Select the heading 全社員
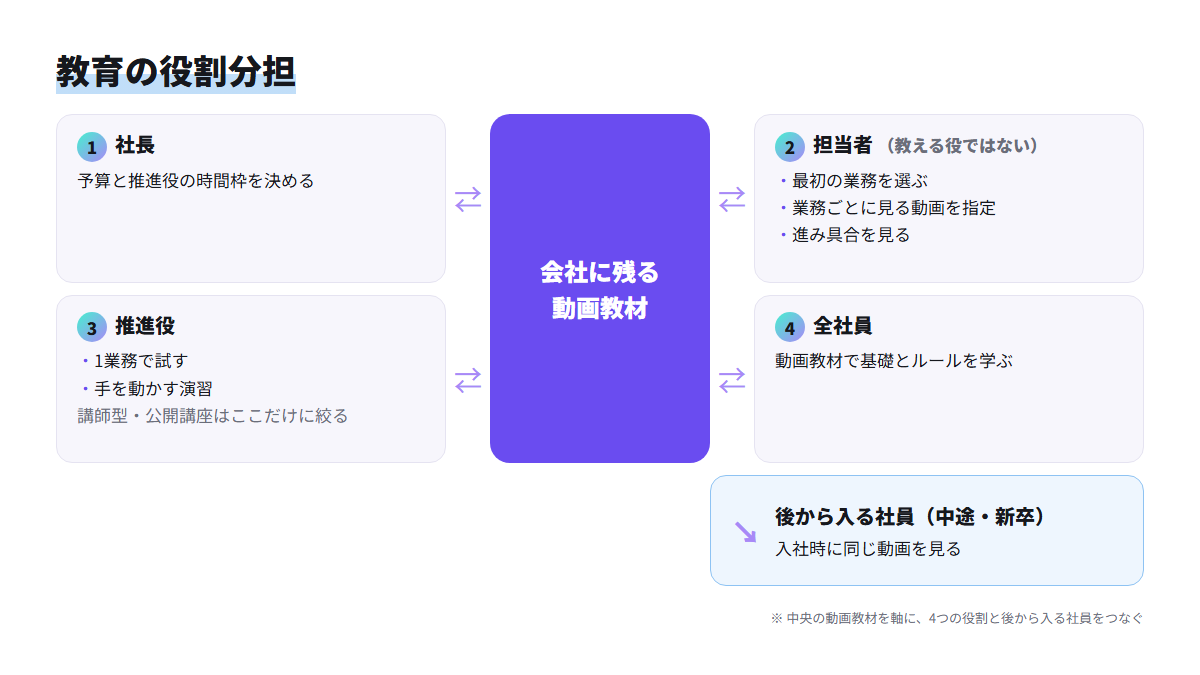The image size is (1200, 675). coord(843,326)
